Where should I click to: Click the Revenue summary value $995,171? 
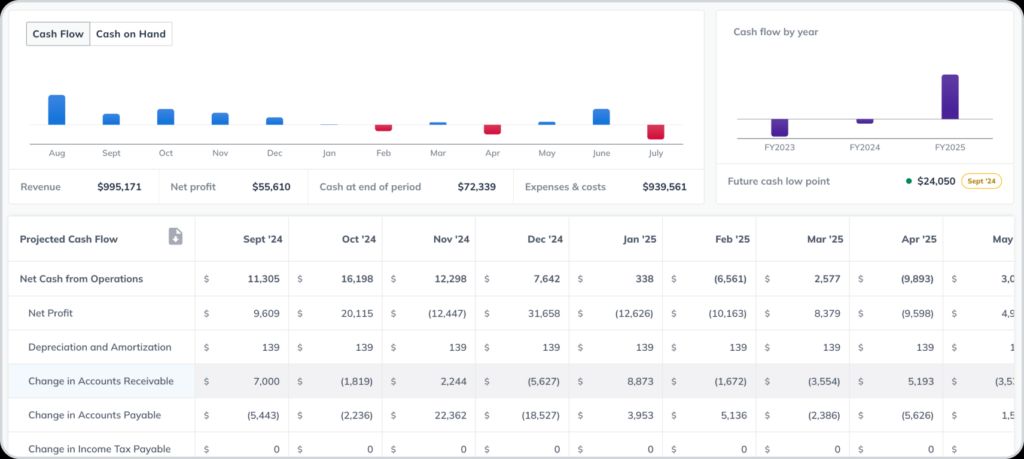pos(119,187)
